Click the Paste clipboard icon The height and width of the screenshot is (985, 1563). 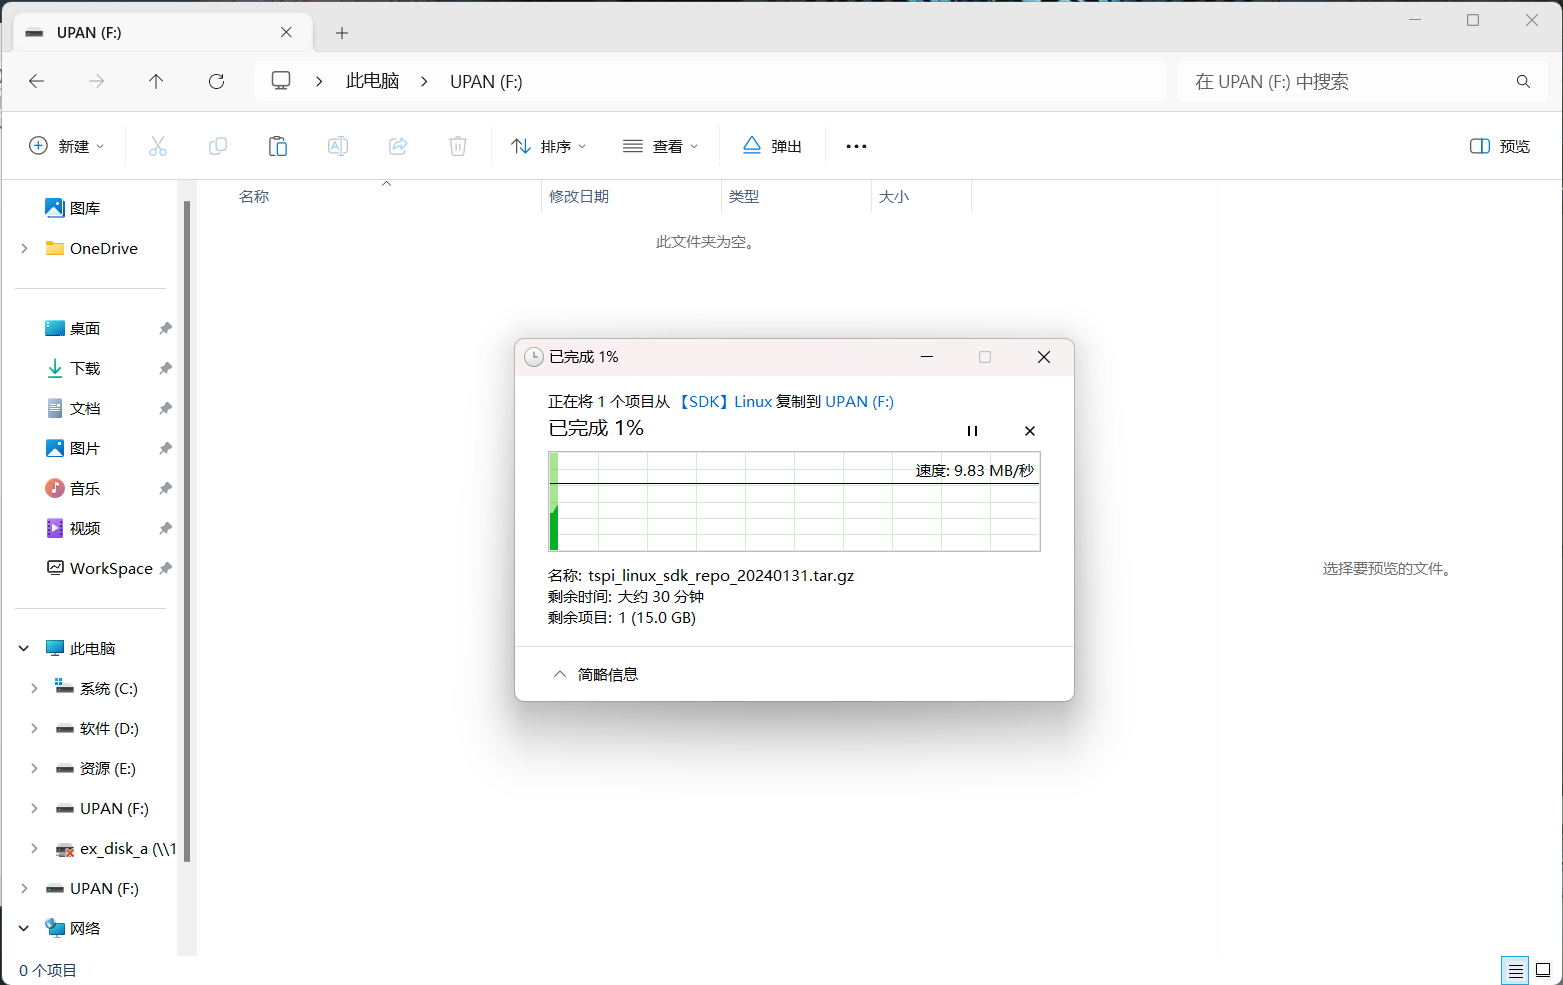point(278,146)
